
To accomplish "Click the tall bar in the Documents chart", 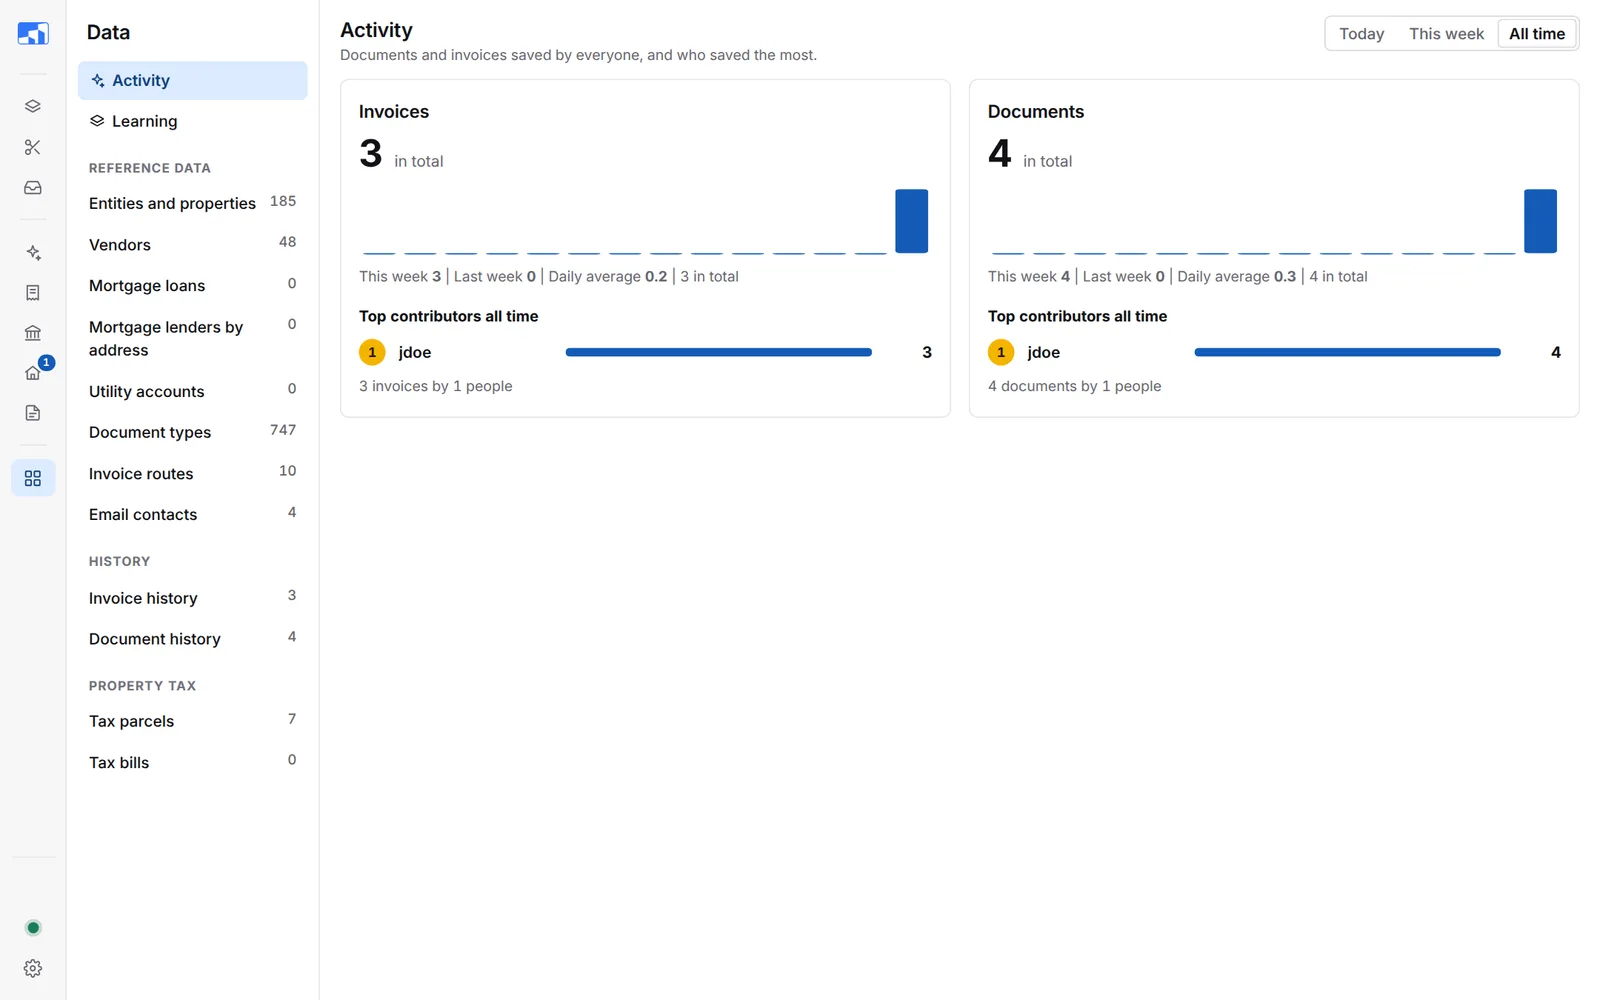I will pos(1540,221).
